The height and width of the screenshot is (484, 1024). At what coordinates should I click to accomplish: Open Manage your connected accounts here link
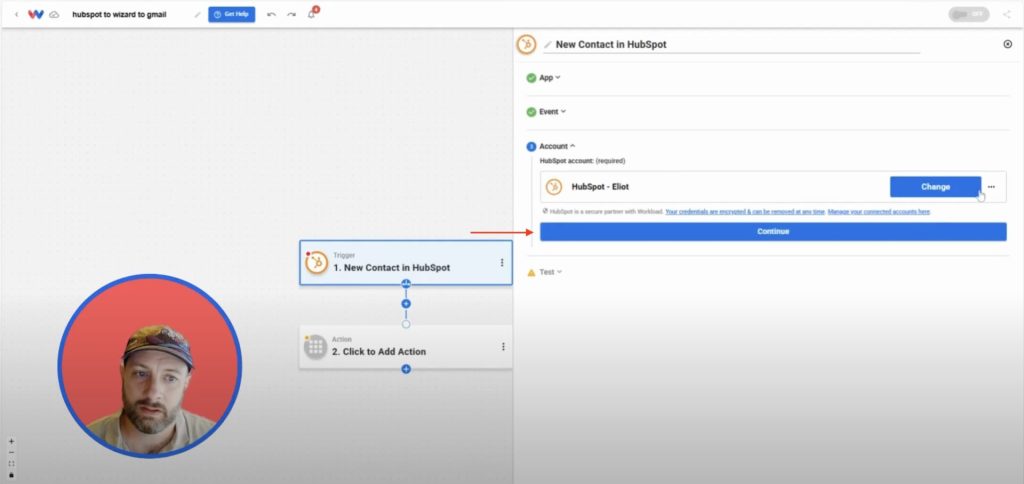(879, 212)
